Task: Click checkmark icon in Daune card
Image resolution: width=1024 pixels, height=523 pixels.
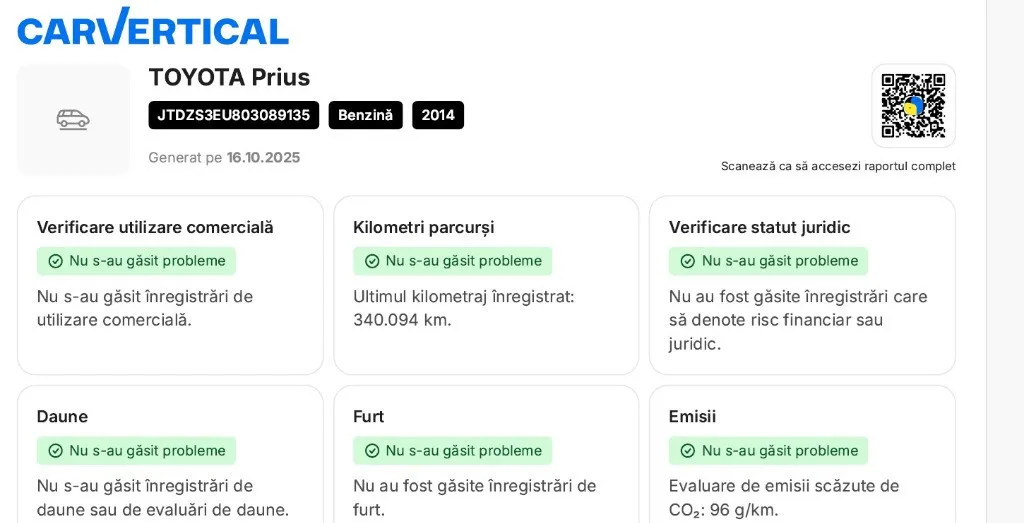Action: coord(56,451)
